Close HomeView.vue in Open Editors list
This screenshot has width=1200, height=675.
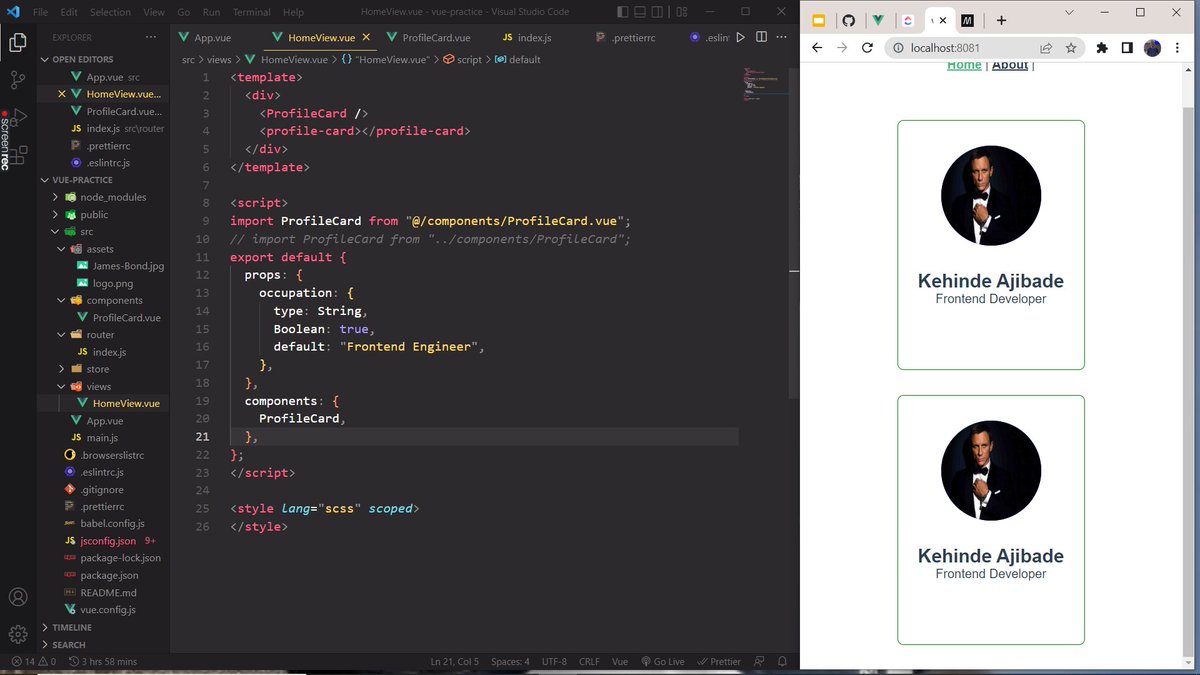(62, 94)
